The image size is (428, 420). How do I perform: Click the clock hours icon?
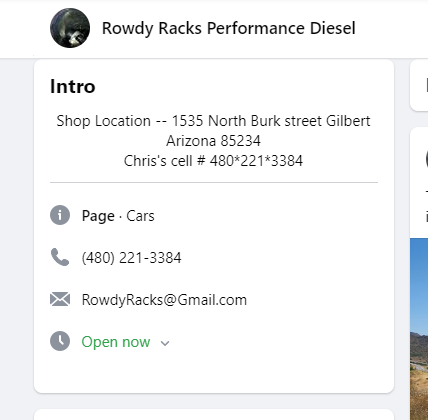tap(60, 341)
